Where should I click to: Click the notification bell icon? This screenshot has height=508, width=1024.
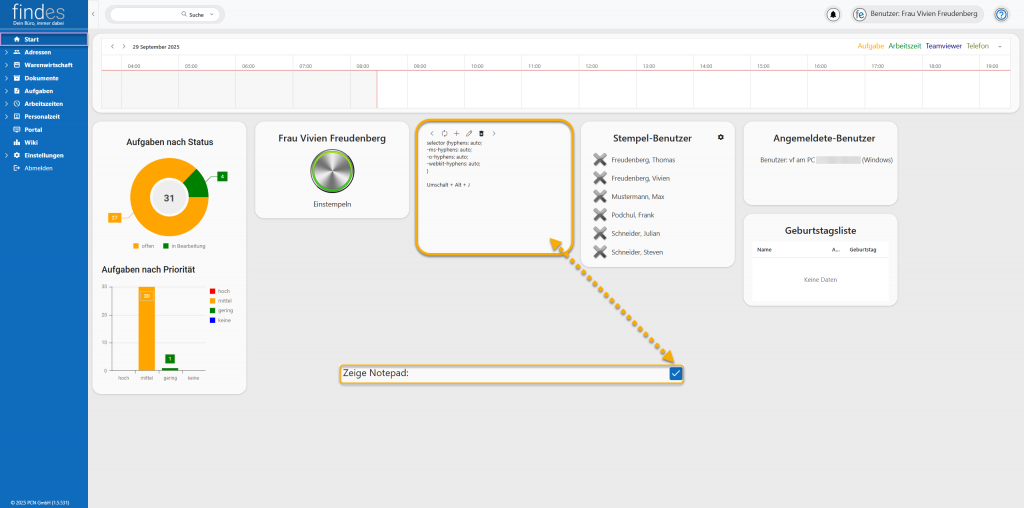tap(833, 15)
